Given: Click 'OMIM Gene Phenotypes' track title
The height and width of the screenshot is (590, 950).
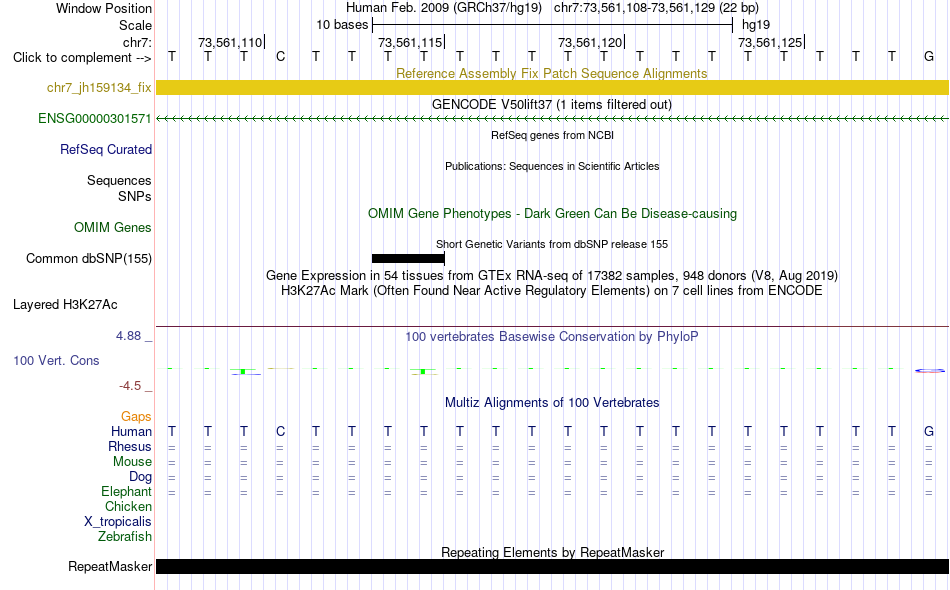Looking at the screenshot, I should [552, 213].
